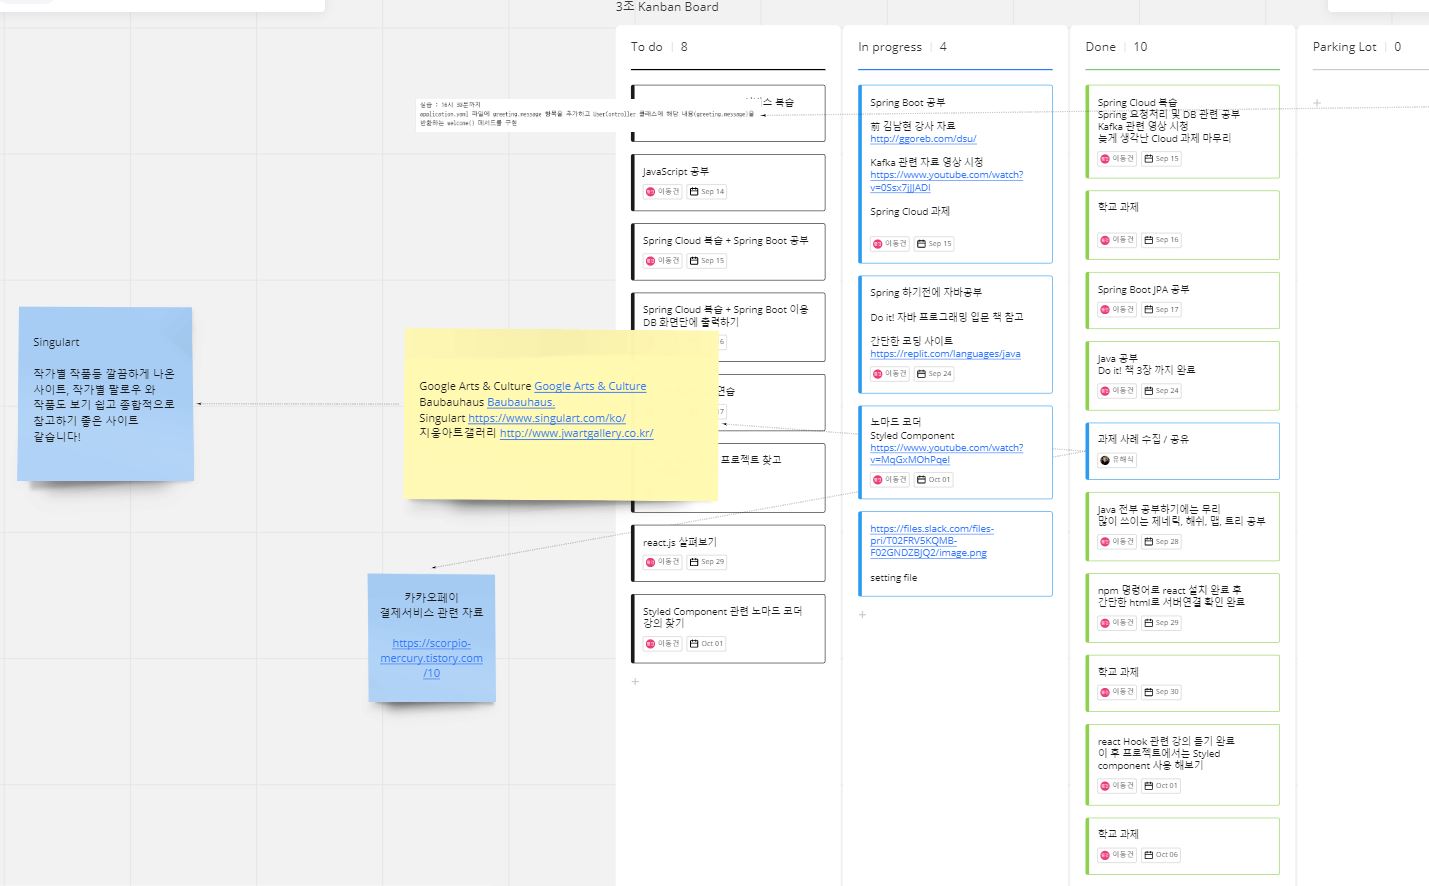Click the Oct 06 date on last 학교 과제 card
Viewport: 1429px width, 886px height.
[x=1162, y=855]
